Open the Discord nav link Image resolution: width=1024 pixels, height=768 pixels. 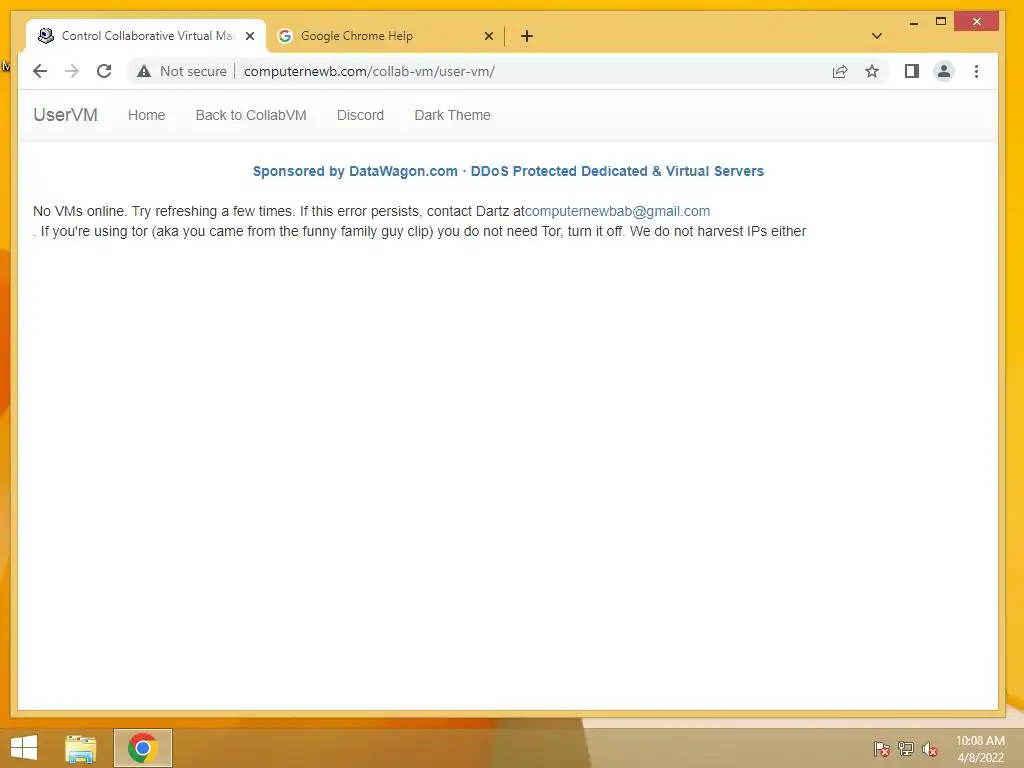tap(360, 115)
